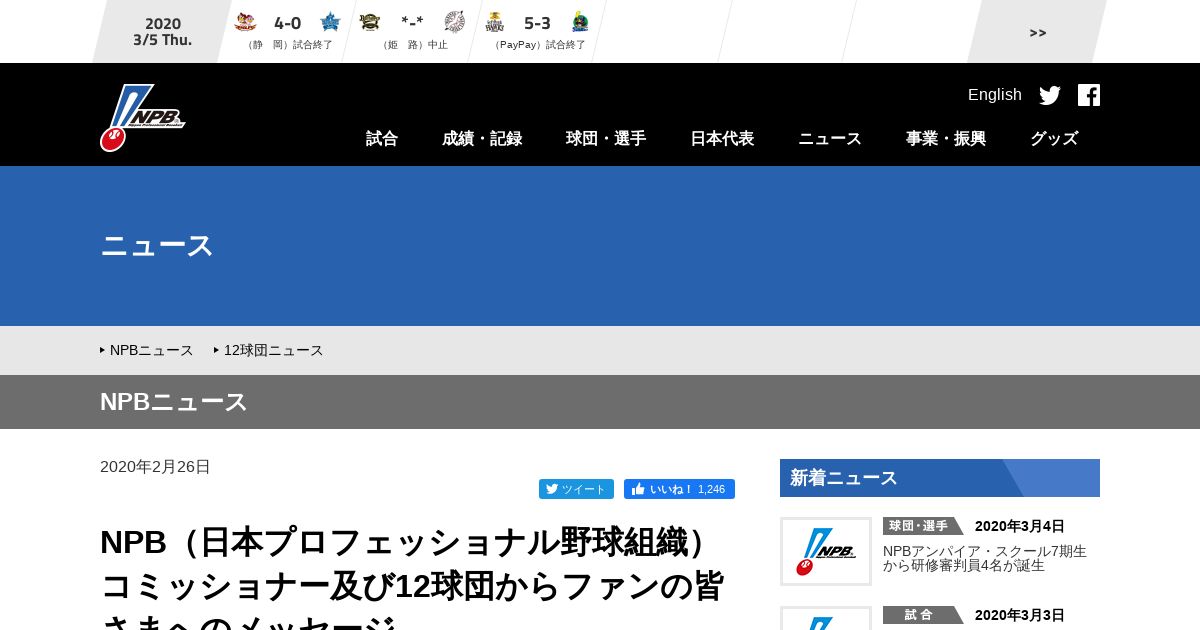
Task: Go to 12球団ニュース sub-navigation link
Action: (274, 350)
